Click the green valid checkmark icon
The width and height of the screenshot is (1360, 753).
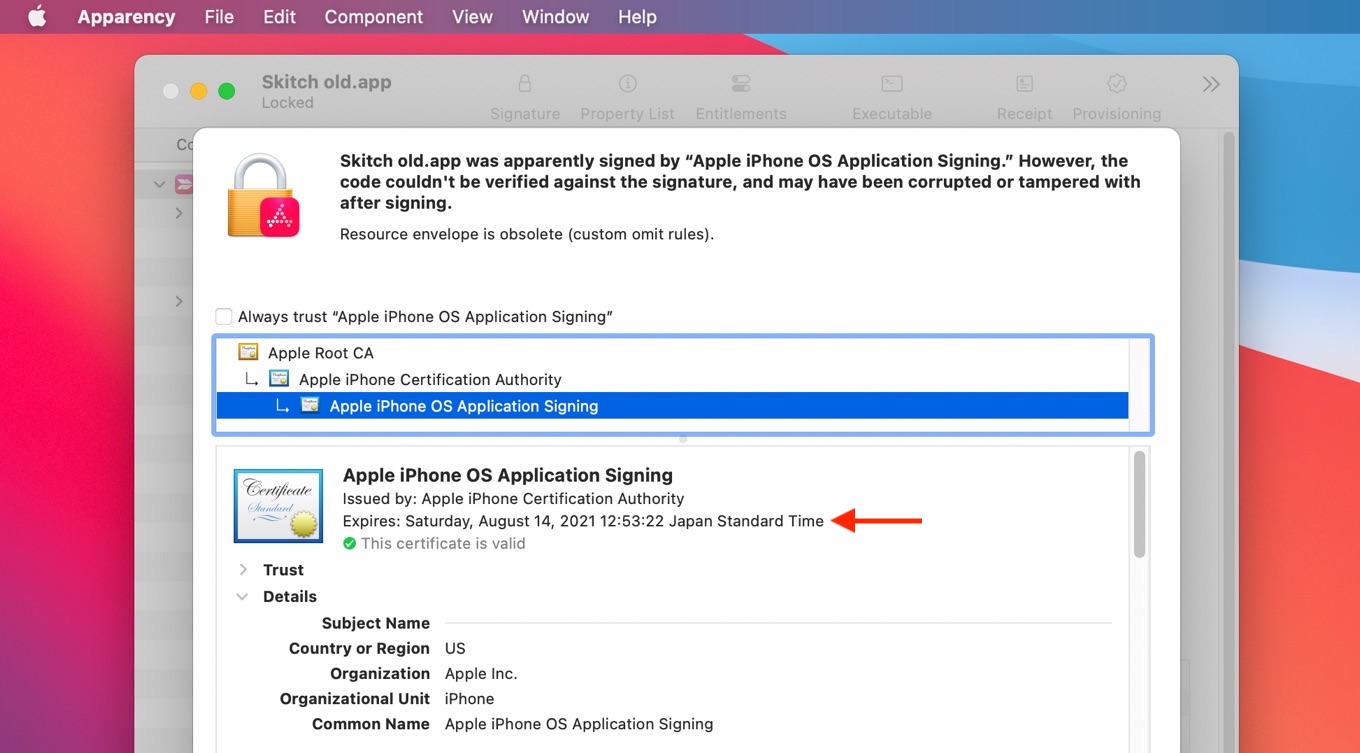click(x=349, y=544)
